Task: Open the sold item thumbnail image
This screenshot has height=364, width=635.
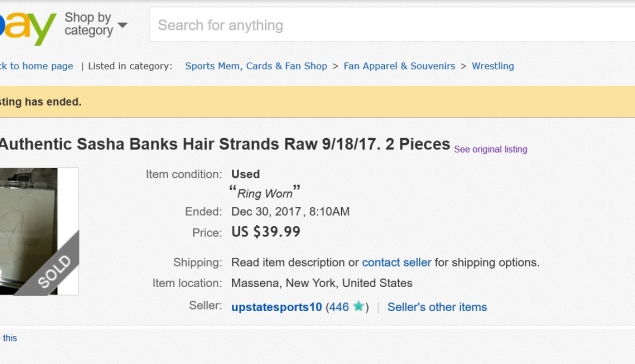Action: pos(39,231)
